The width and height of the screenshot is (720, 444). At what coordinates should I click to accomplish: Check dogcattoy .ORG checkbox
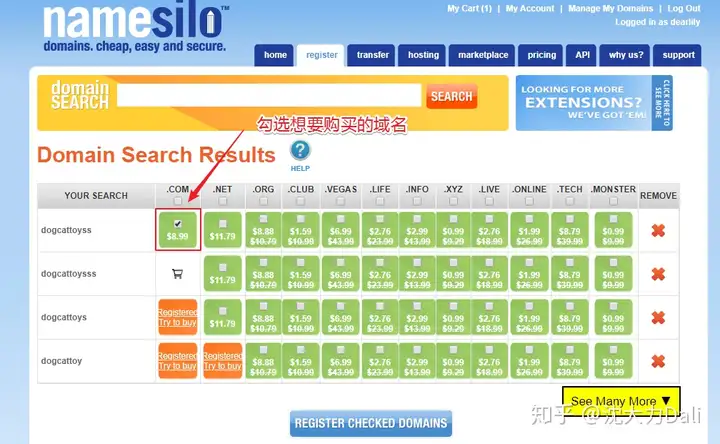(263, 350)
